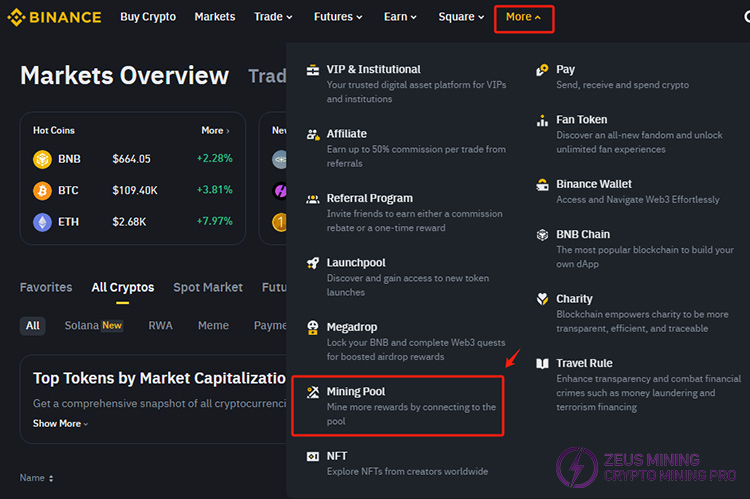Click the Charity heart icon

(x=542, y=299)
